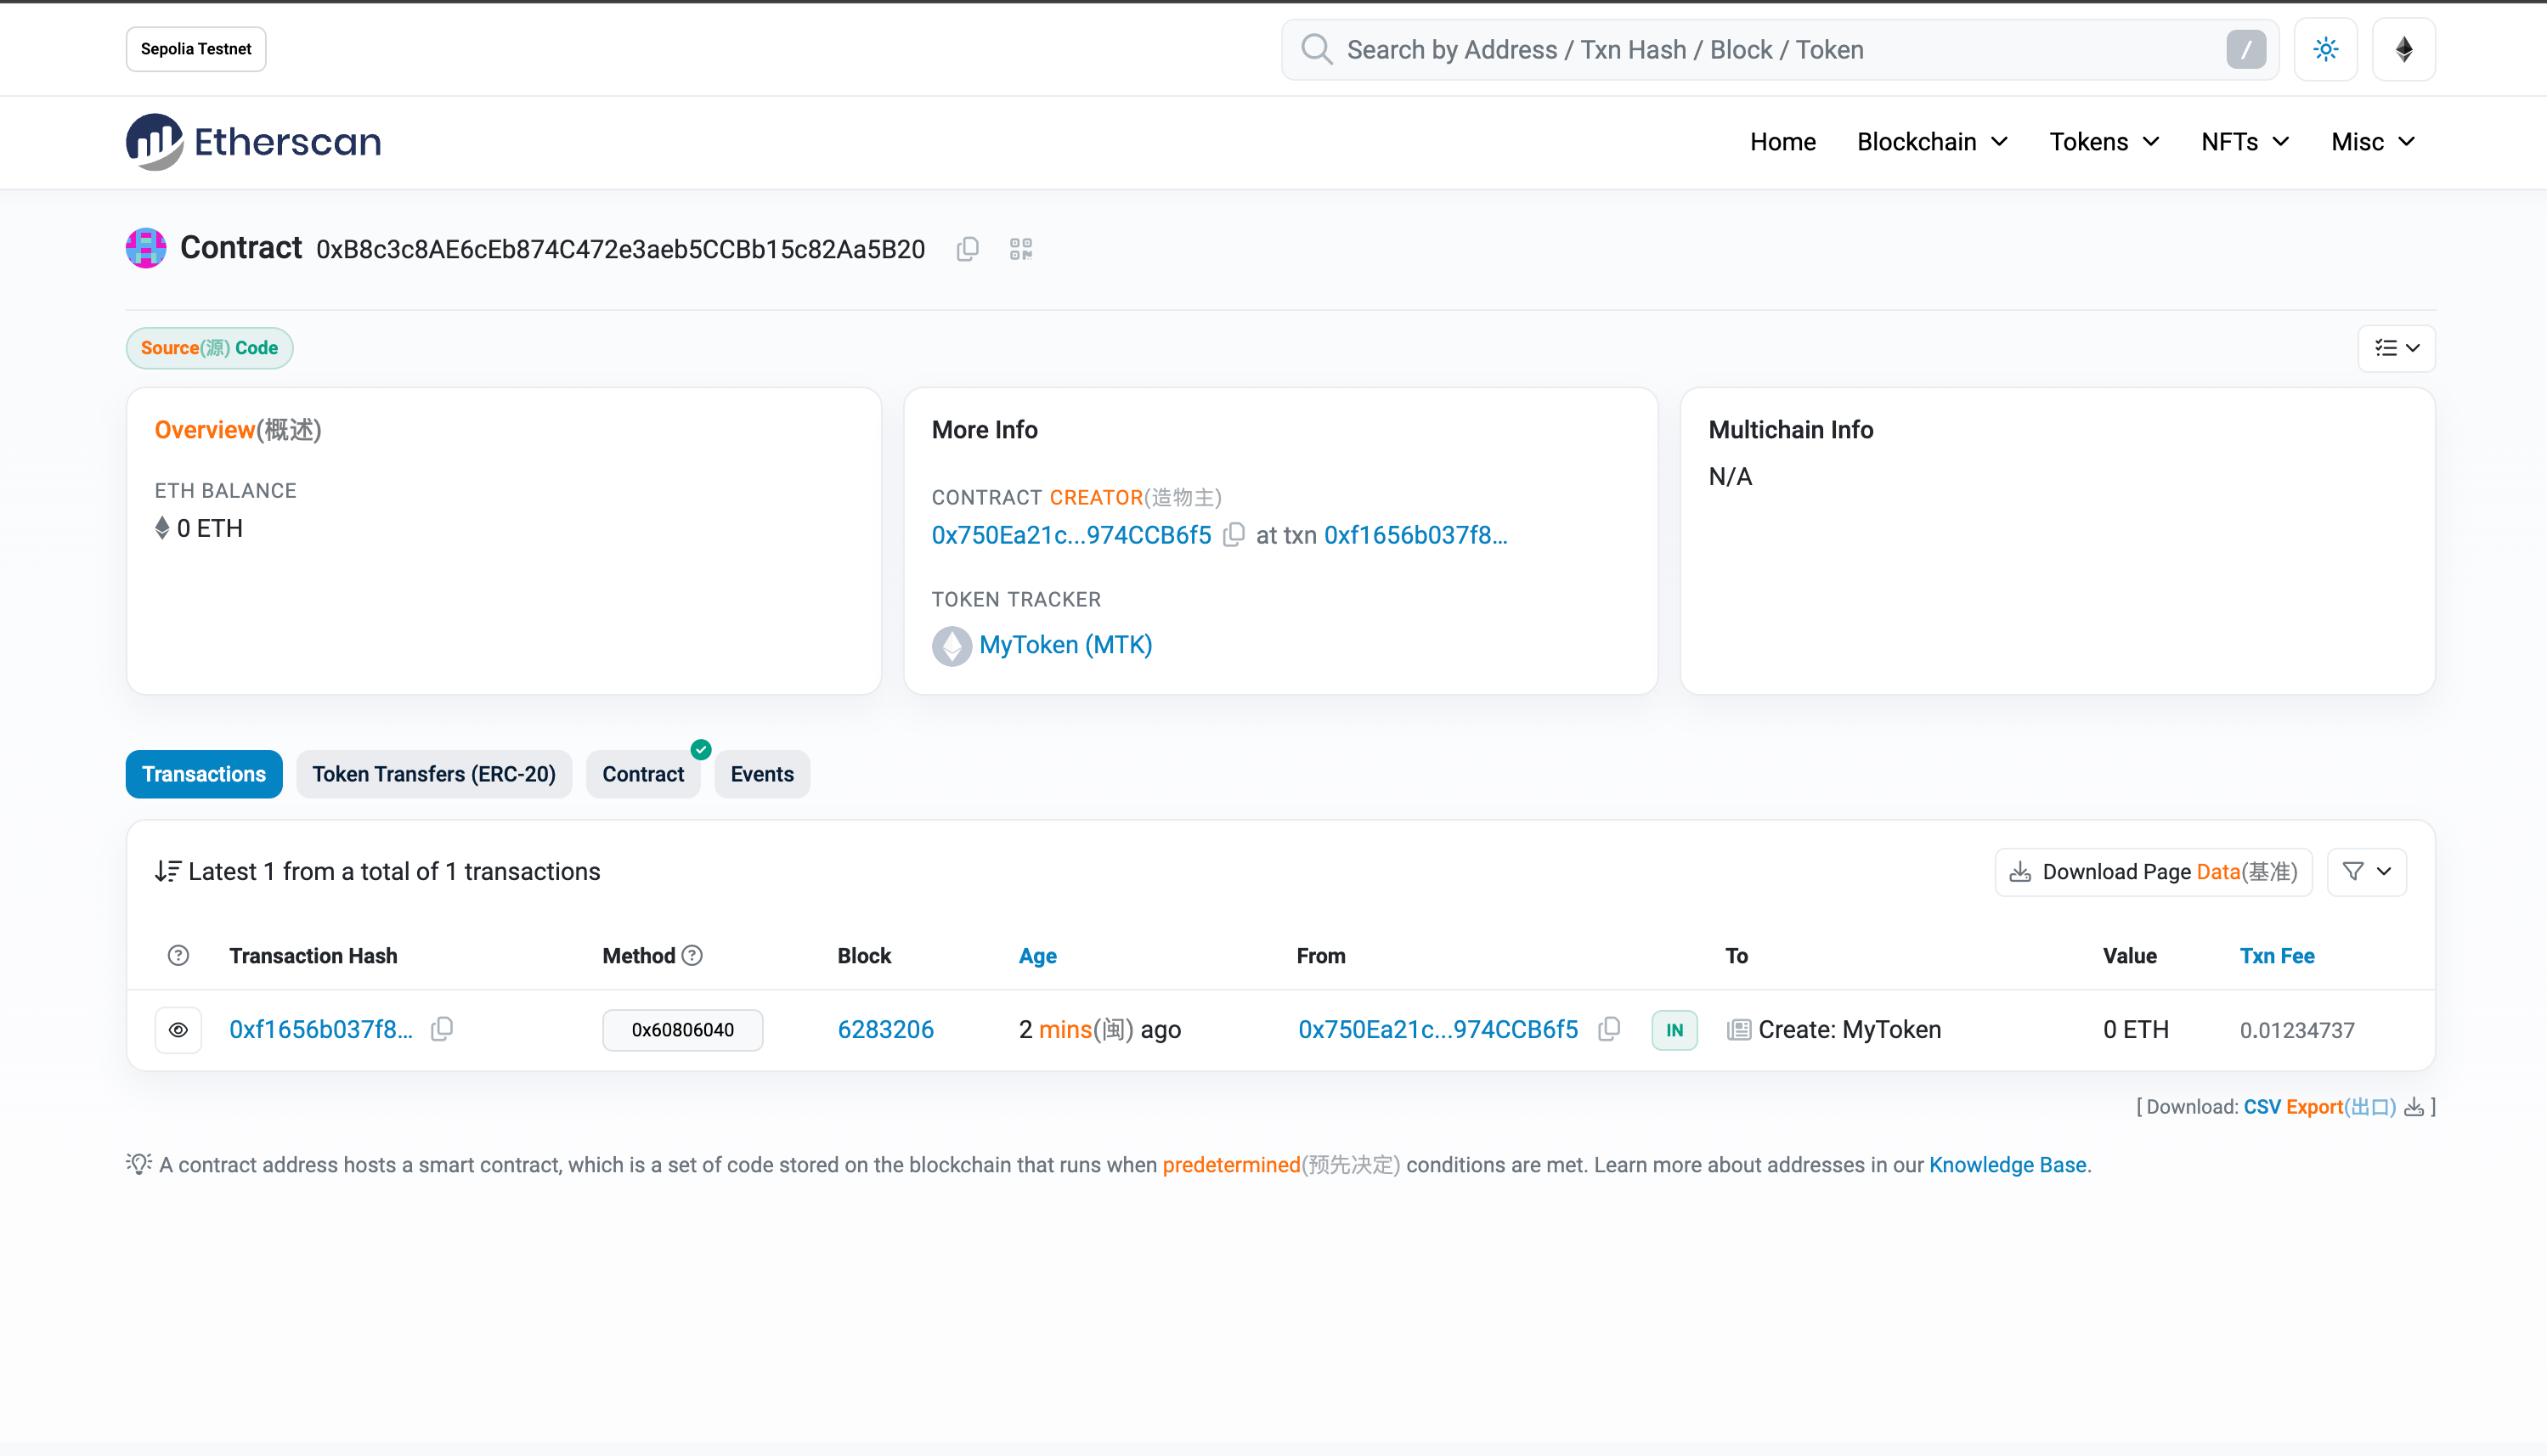Click the Sepolia Testnet button
Viewport: 2547px width, 1456px height.
click(x=196, y=49)
